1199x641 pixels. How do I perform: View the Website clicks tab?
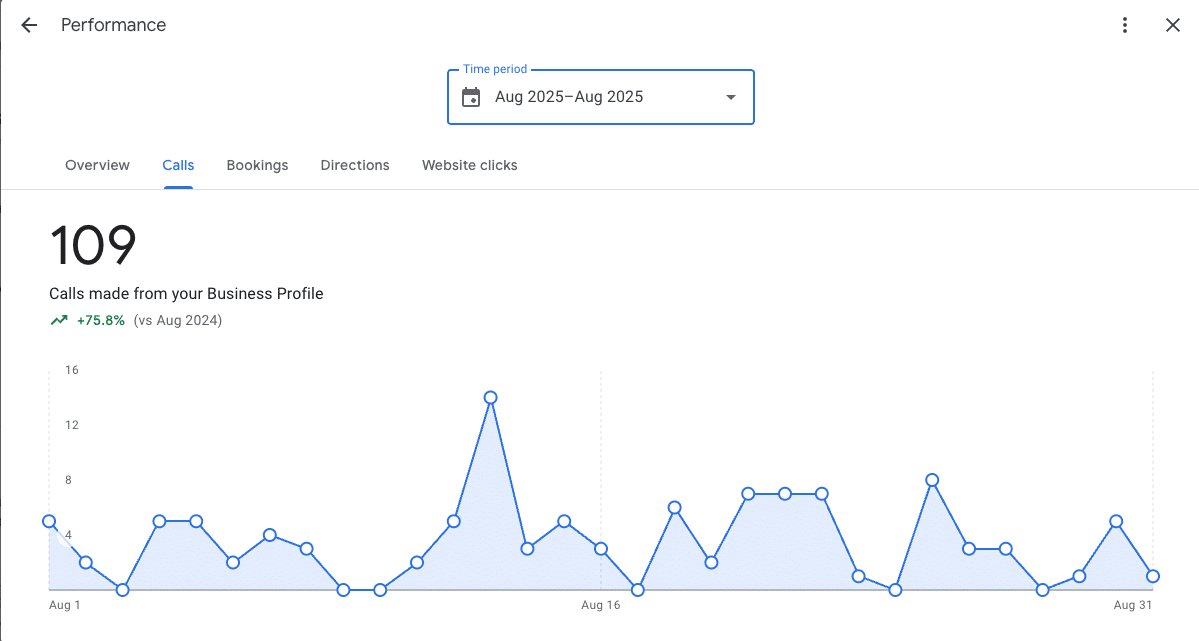click(469, 165)
